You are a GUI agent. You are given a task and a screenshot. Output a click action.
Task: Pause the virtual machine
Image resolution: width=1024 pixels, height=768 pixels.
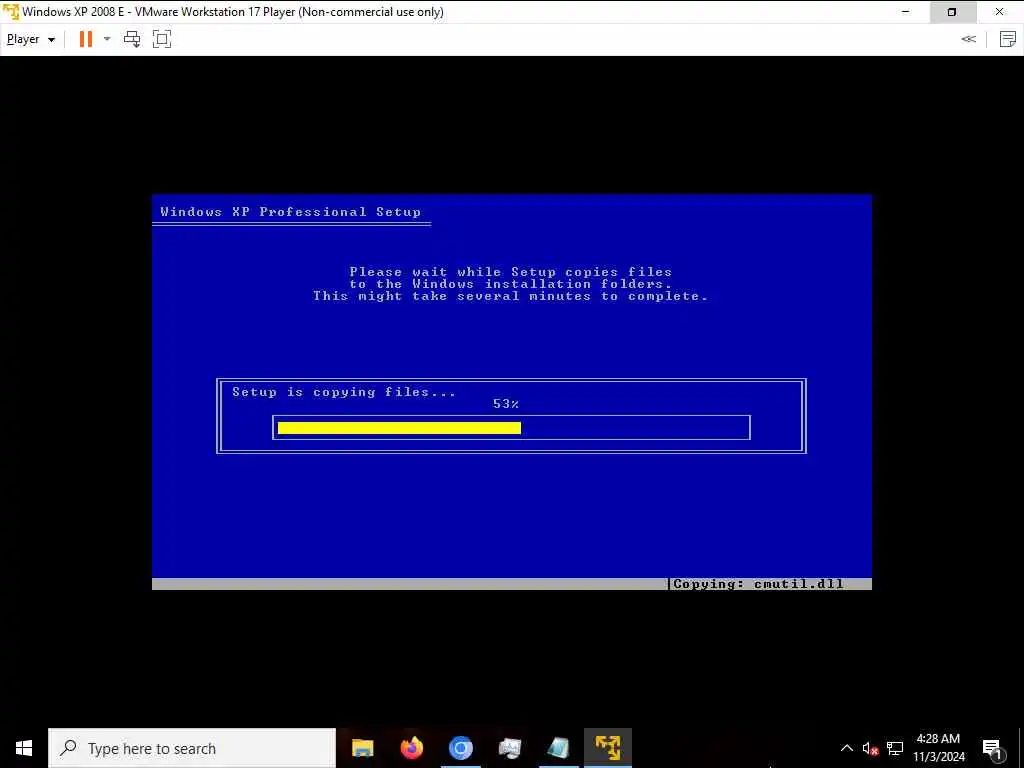coord(86,39)
